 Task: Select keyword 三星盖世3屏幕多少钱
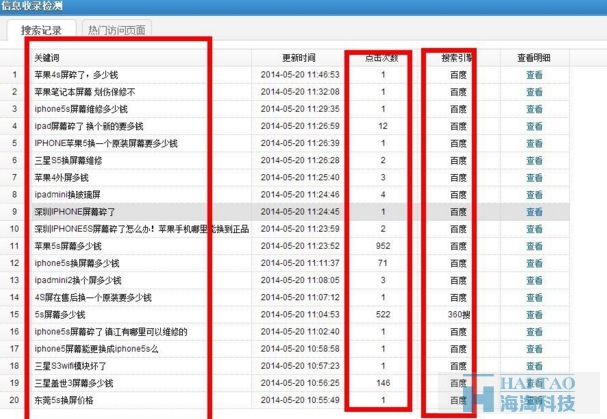pyautogui.click(x=74, y=383)
